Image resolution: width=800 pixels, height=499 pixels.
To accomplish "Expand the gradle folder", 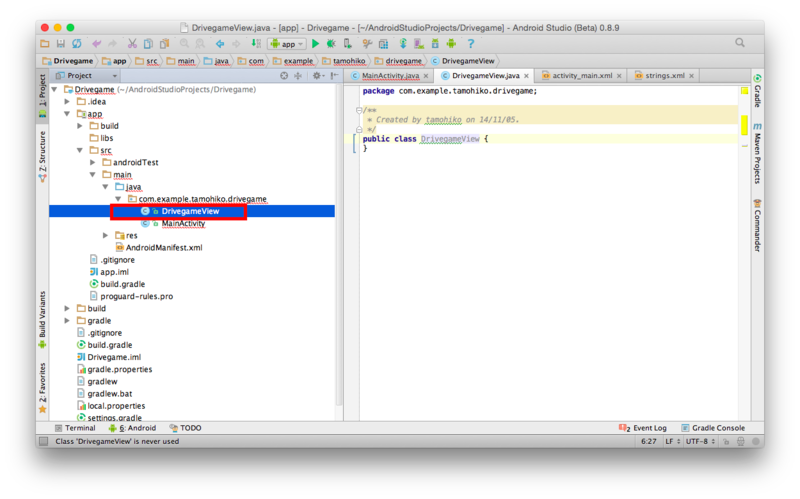I will tap(67, 320).
